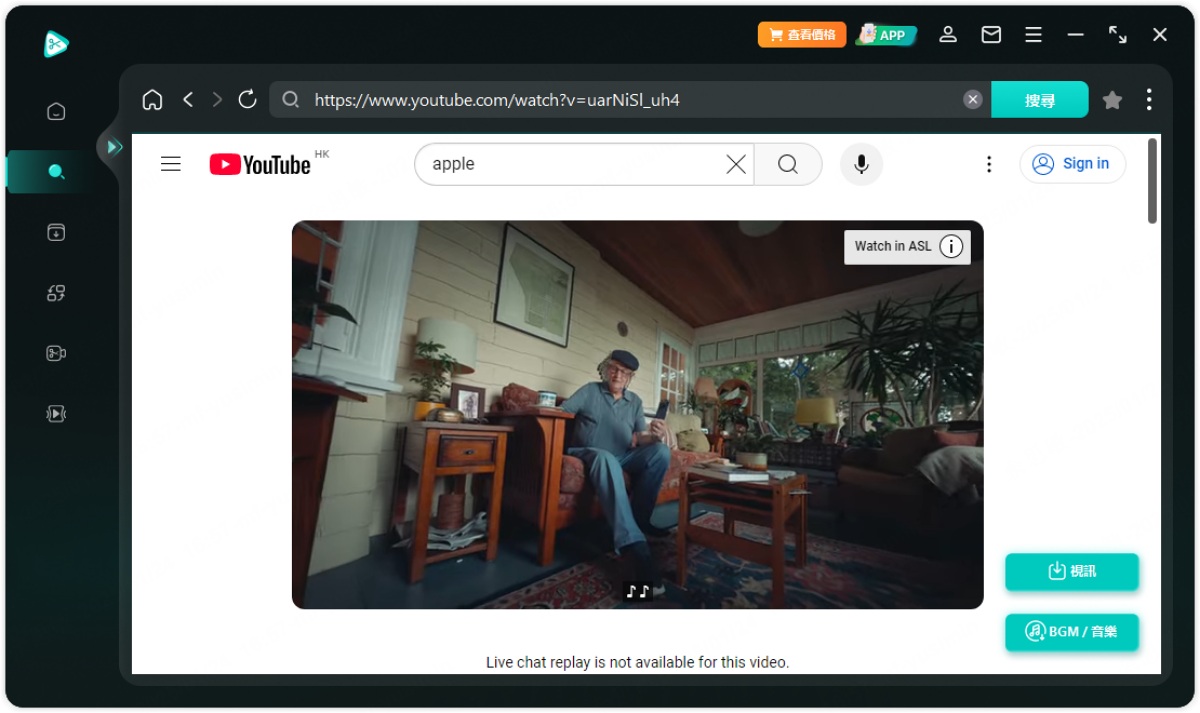Open YouTube settings three-dot menu
The width and height of the screenshot is (1200, 713).
tap(989, 164)
